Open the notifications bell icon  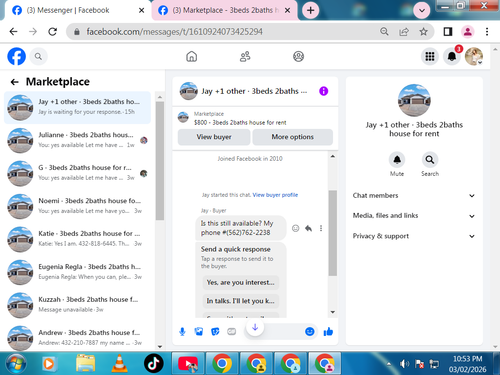point(452,56)
